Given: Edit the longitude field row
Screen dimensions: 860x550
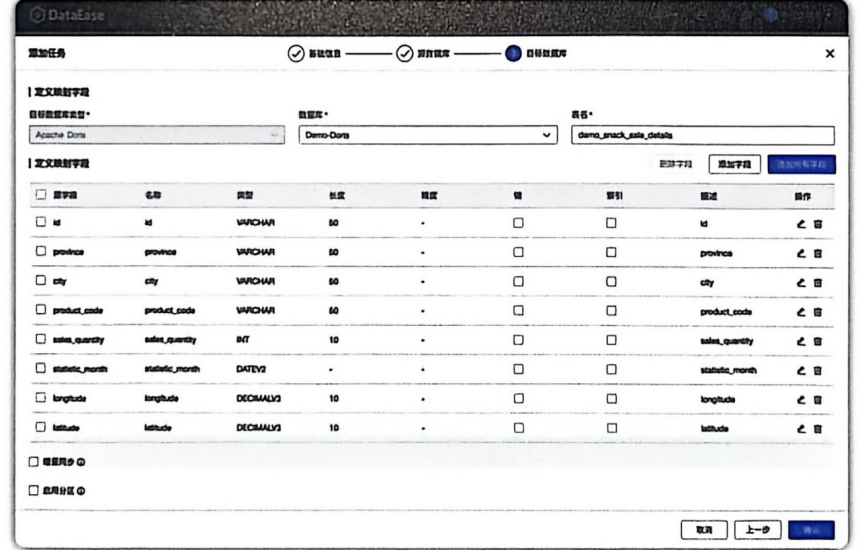Looking at the screenshot, I should click(801, 400).
